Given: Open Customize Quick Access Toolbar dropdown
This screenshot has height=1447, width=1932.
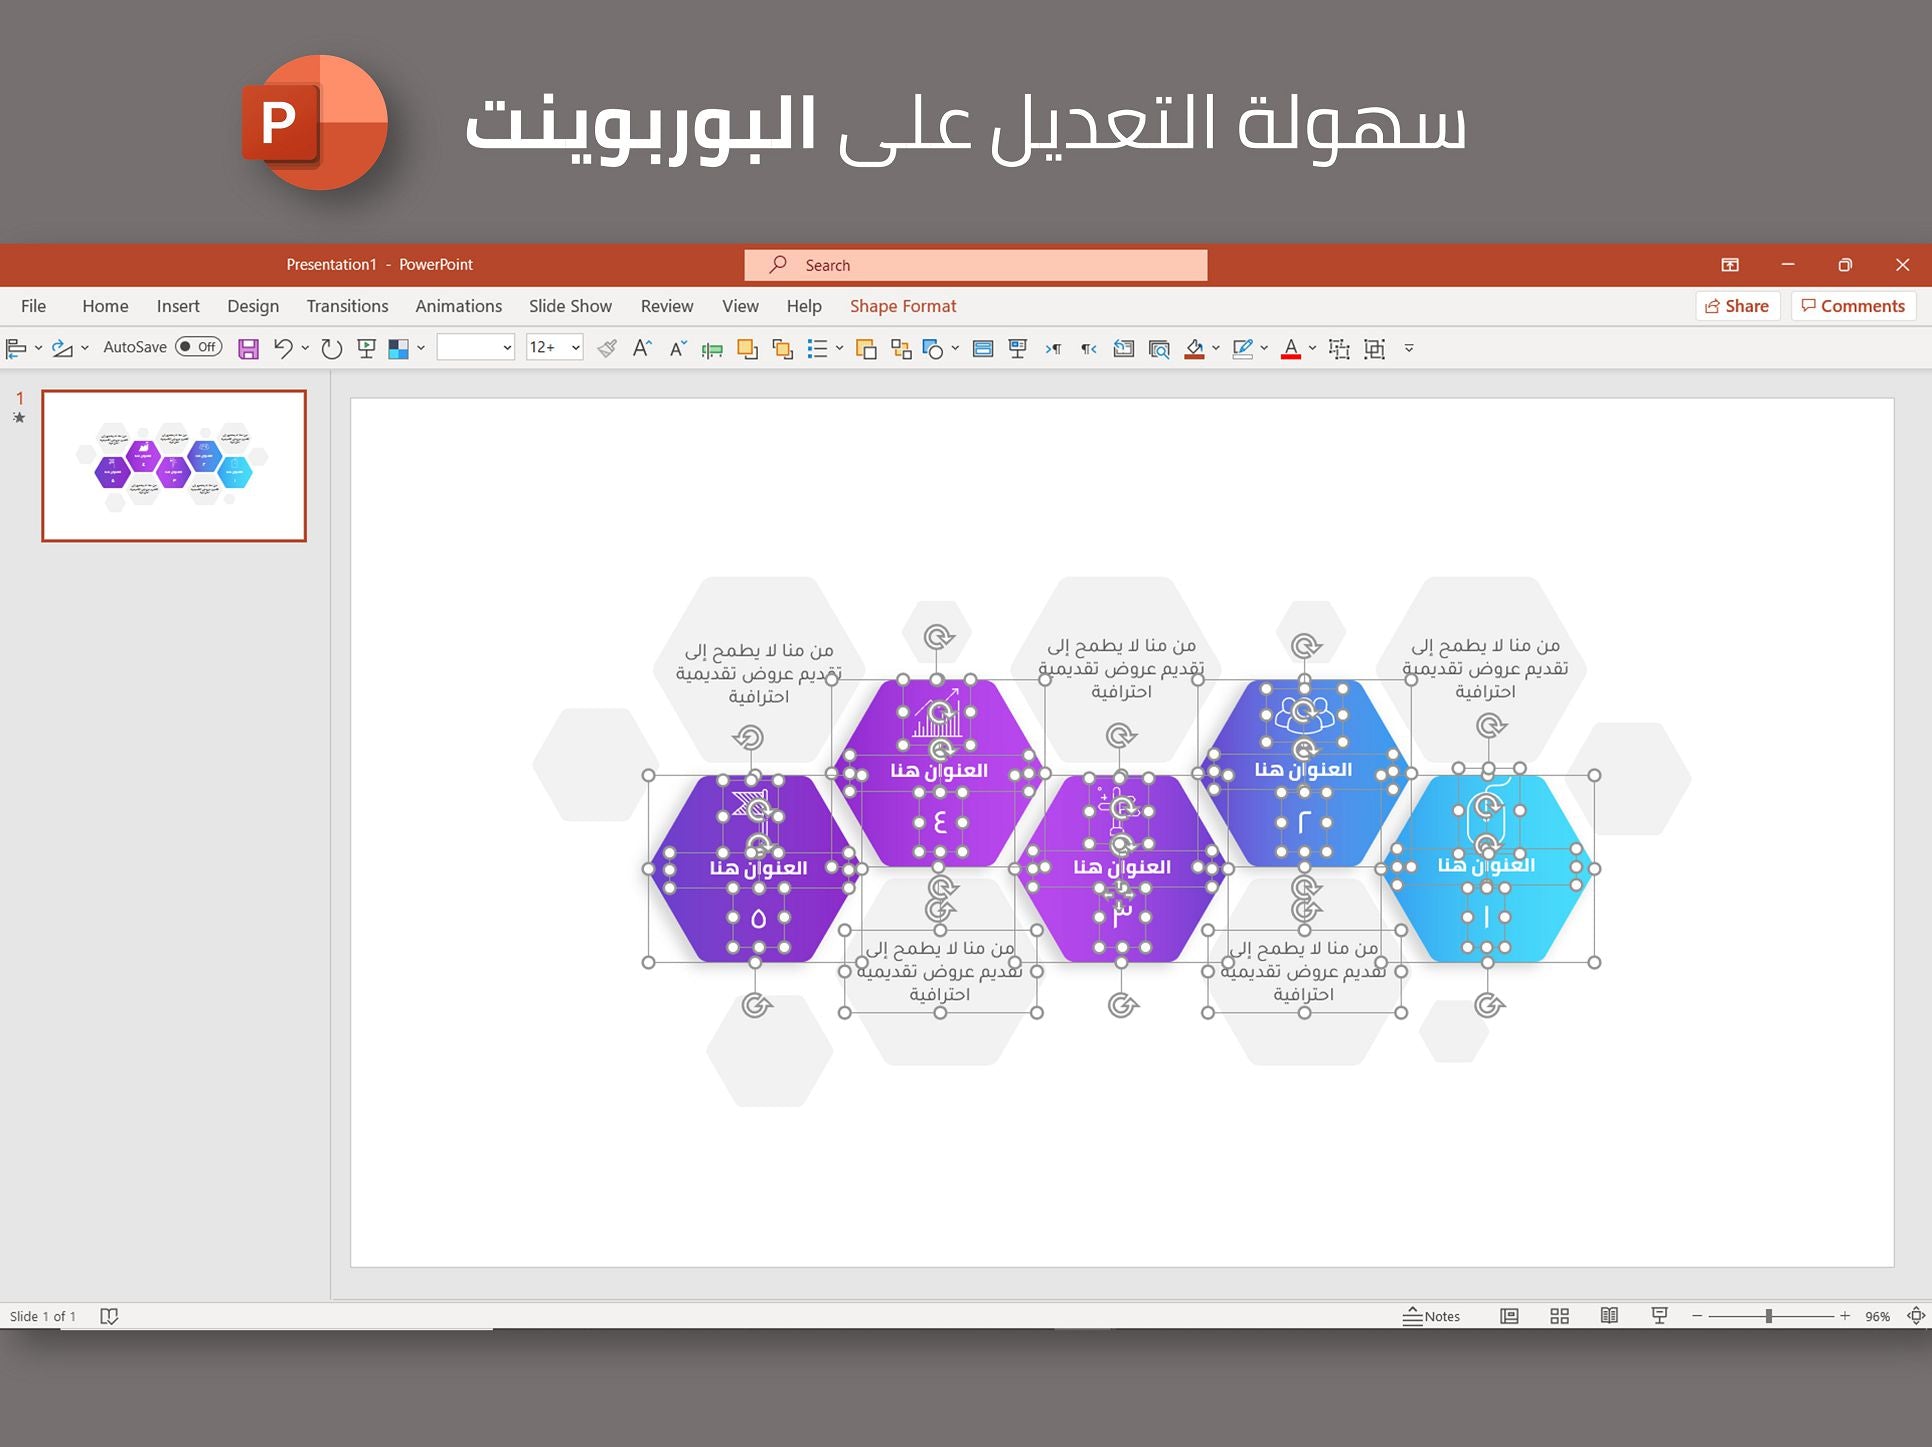Looking at the screenshot, I should pyautogui.click(x=1409, y=348).
